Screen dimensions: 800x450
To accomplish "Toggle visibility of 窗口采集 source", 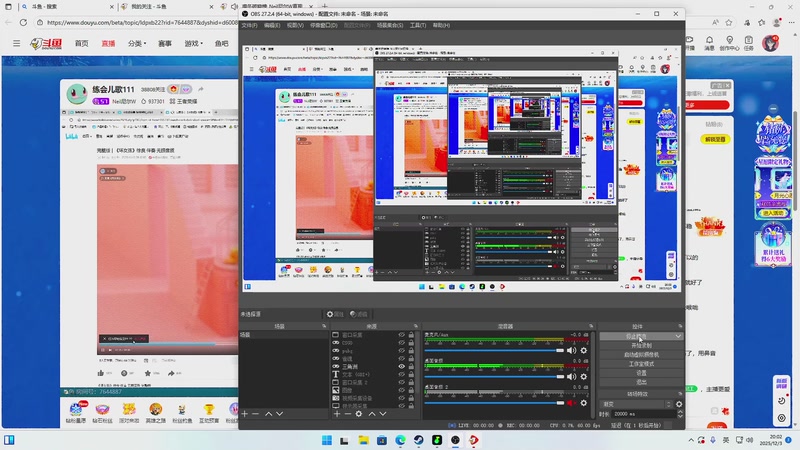I will pos(402,335).
